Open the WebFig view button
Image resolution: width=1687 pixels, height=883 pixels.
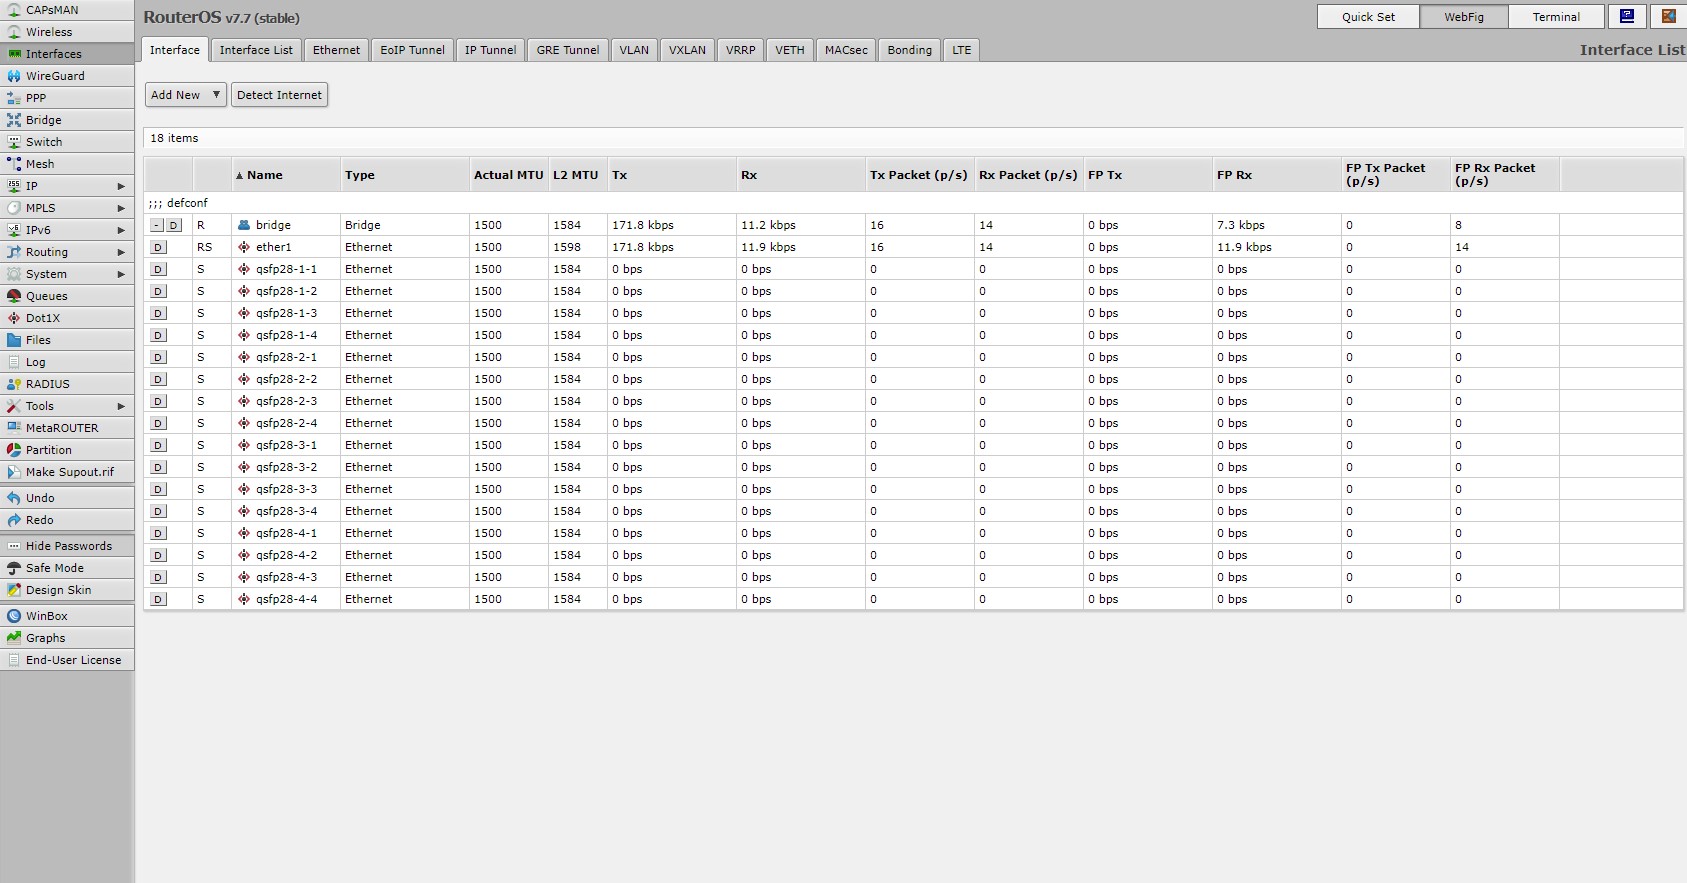[1464, 17]
